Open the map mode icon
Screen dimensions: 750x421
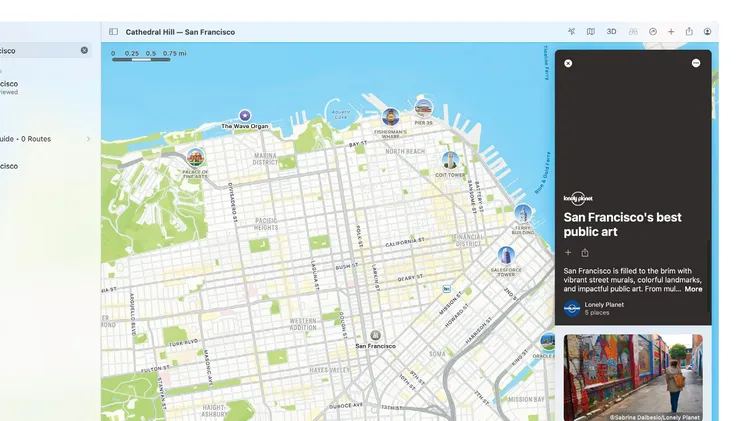[591, 32]
